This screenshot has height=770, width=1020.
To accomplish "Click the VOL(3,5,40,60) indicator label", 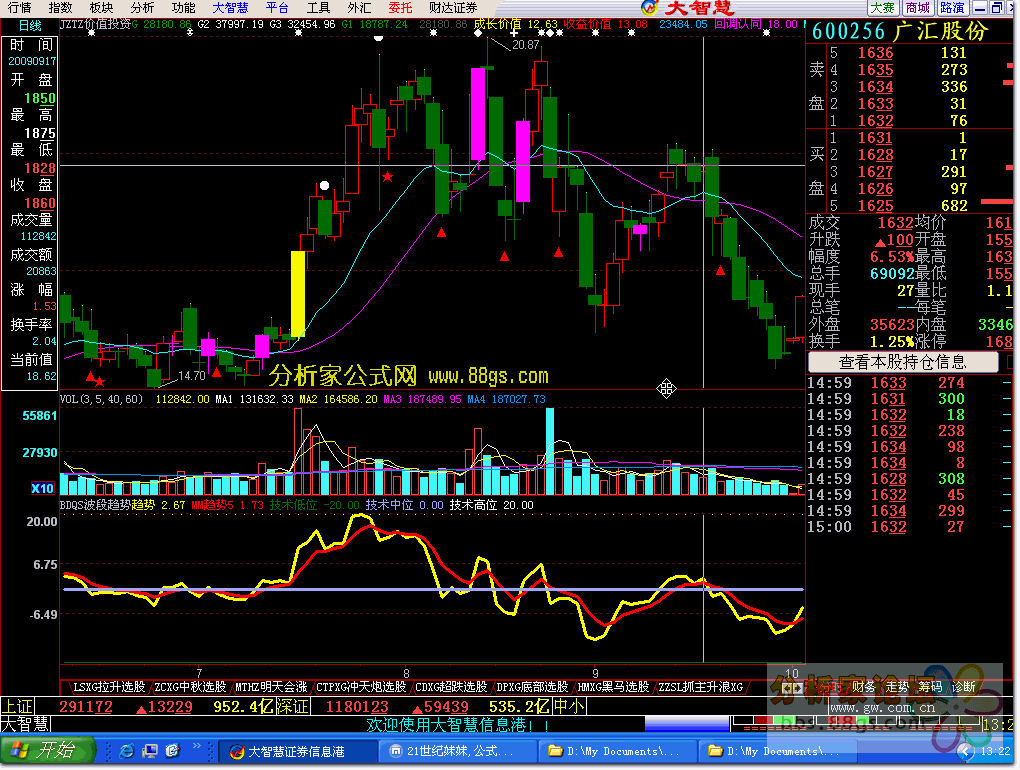I will click(101, 399).
